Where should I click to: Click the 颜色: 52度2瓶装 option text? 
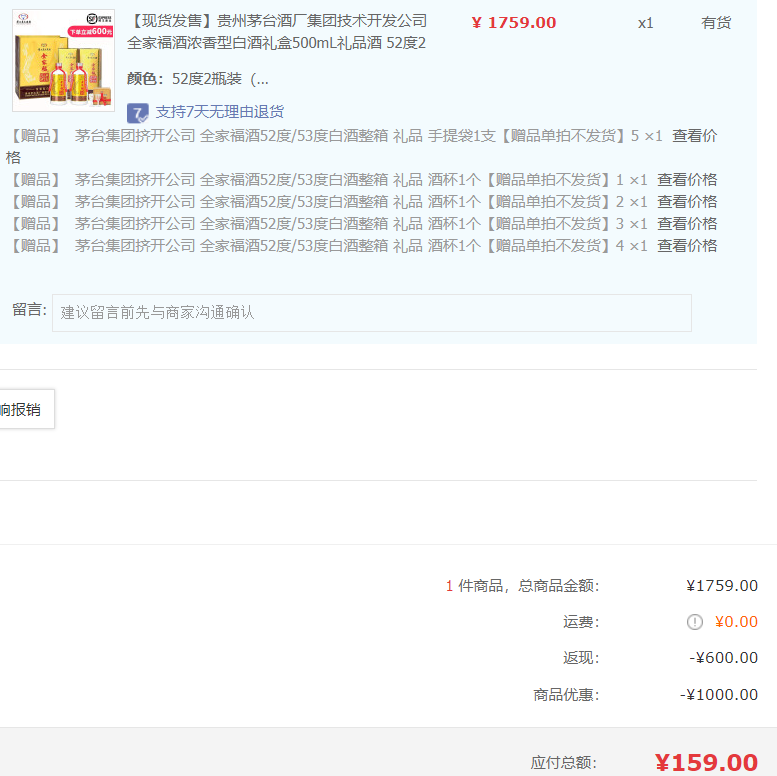(x=198, y=79)
